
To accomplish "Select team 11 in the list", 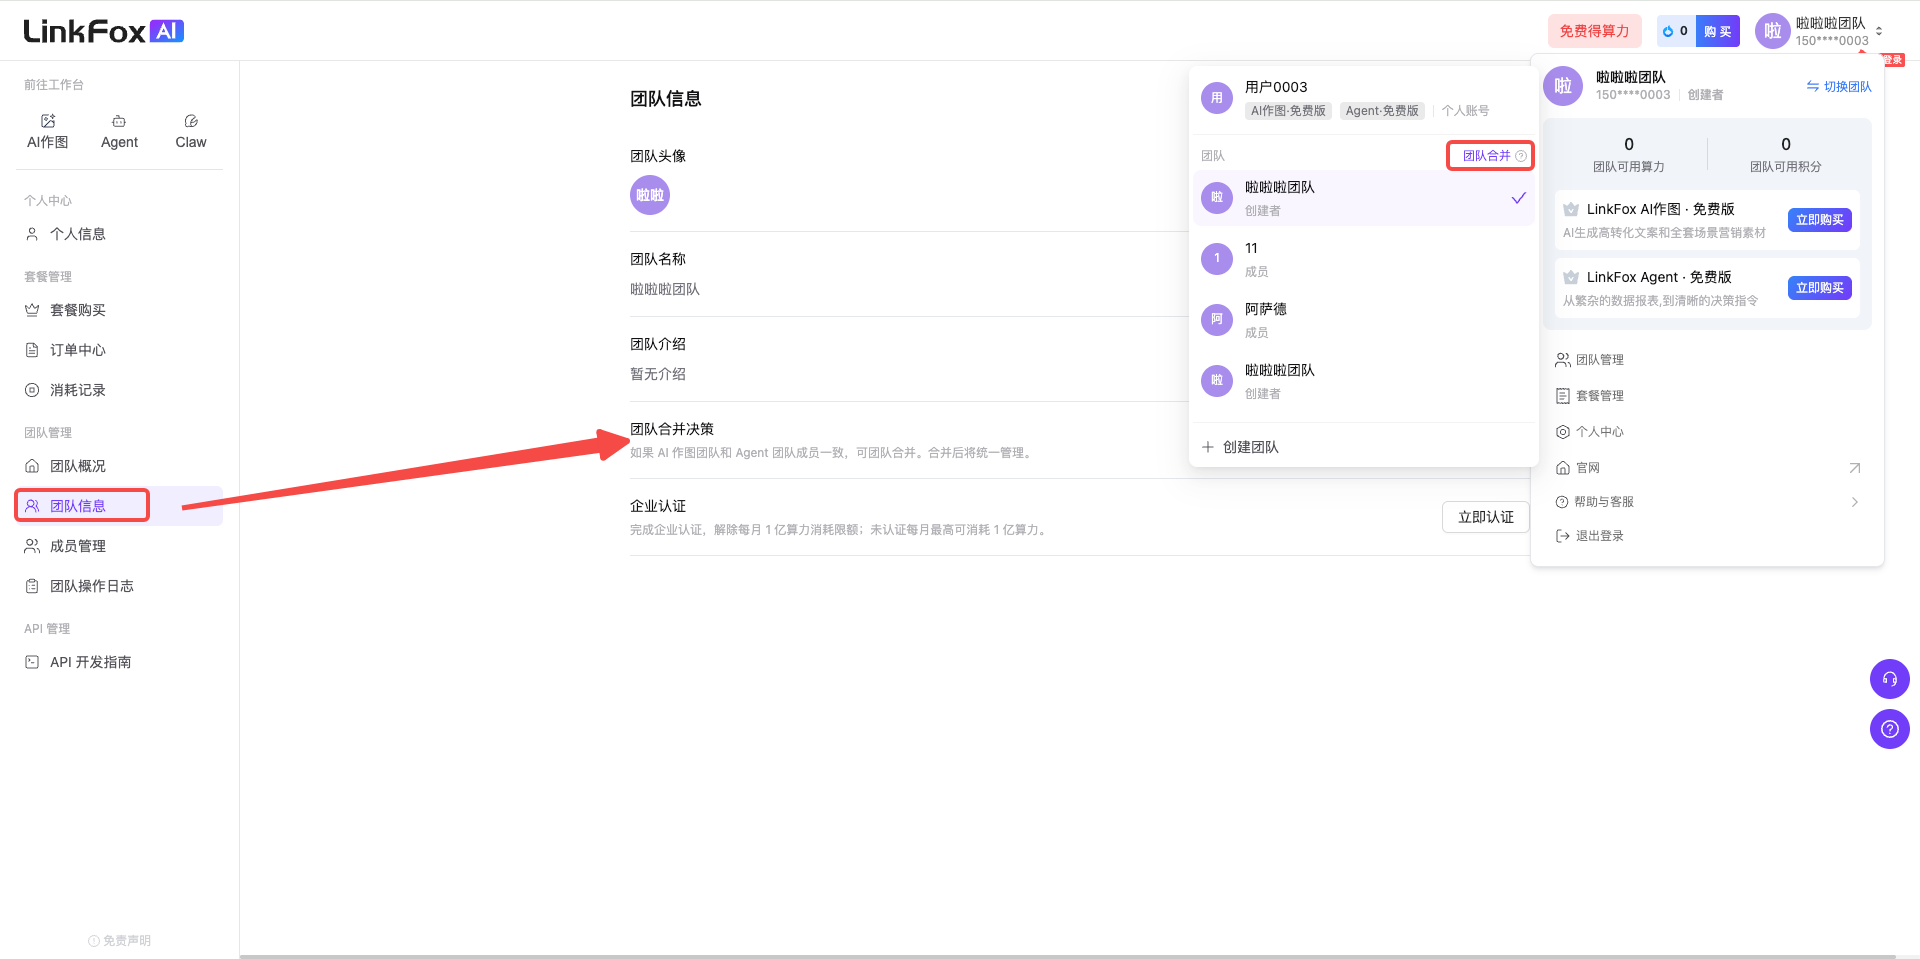I will tap(1363, 259).
